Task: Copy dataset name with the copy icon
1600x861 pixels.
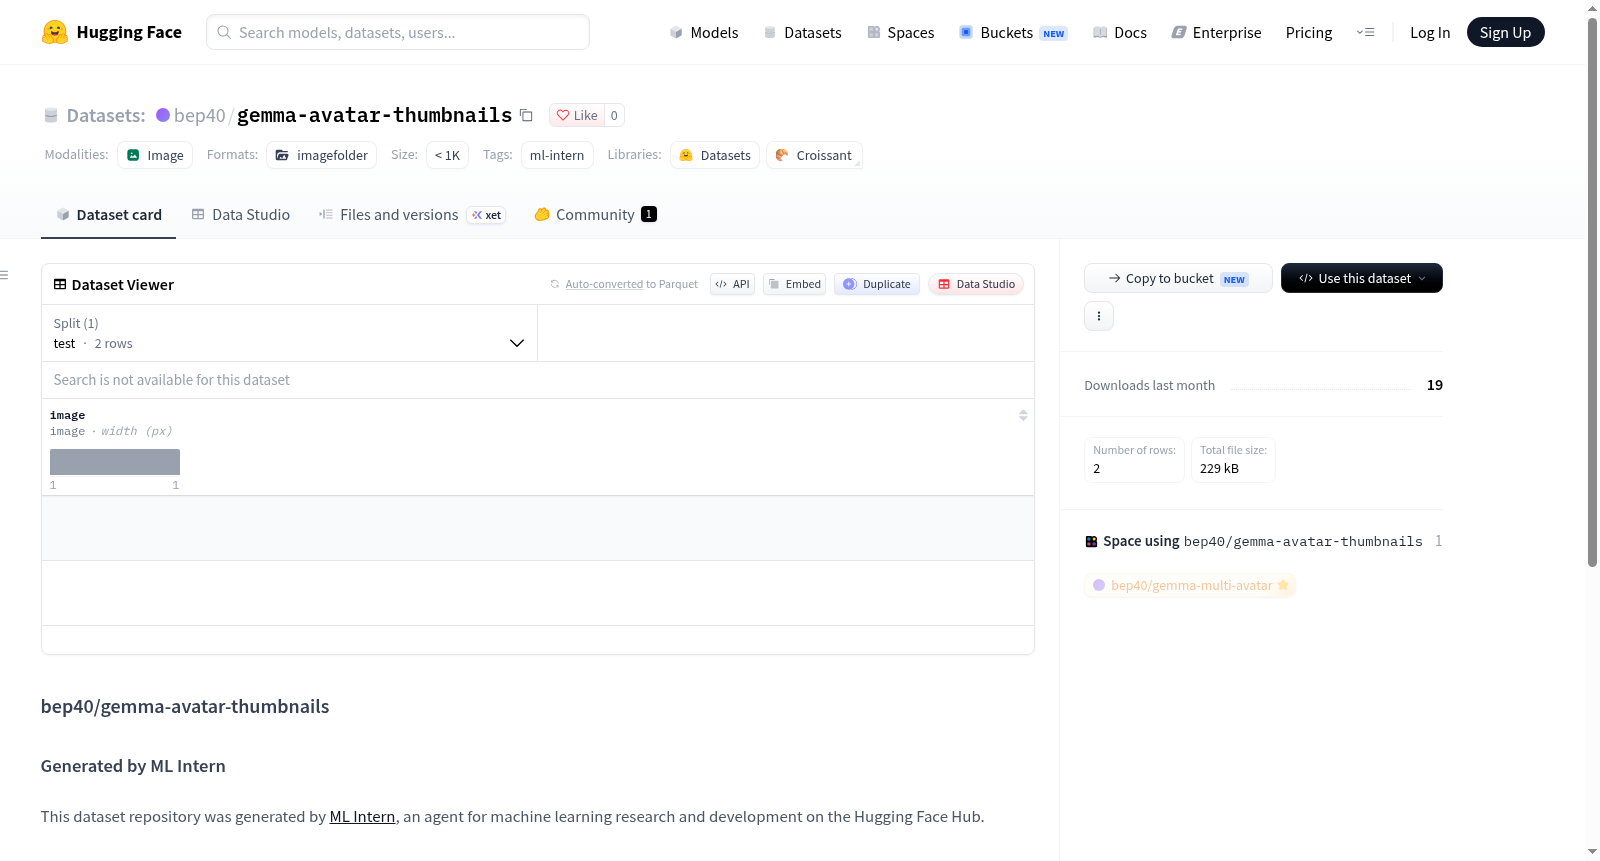Action: [x=526, y=115]
